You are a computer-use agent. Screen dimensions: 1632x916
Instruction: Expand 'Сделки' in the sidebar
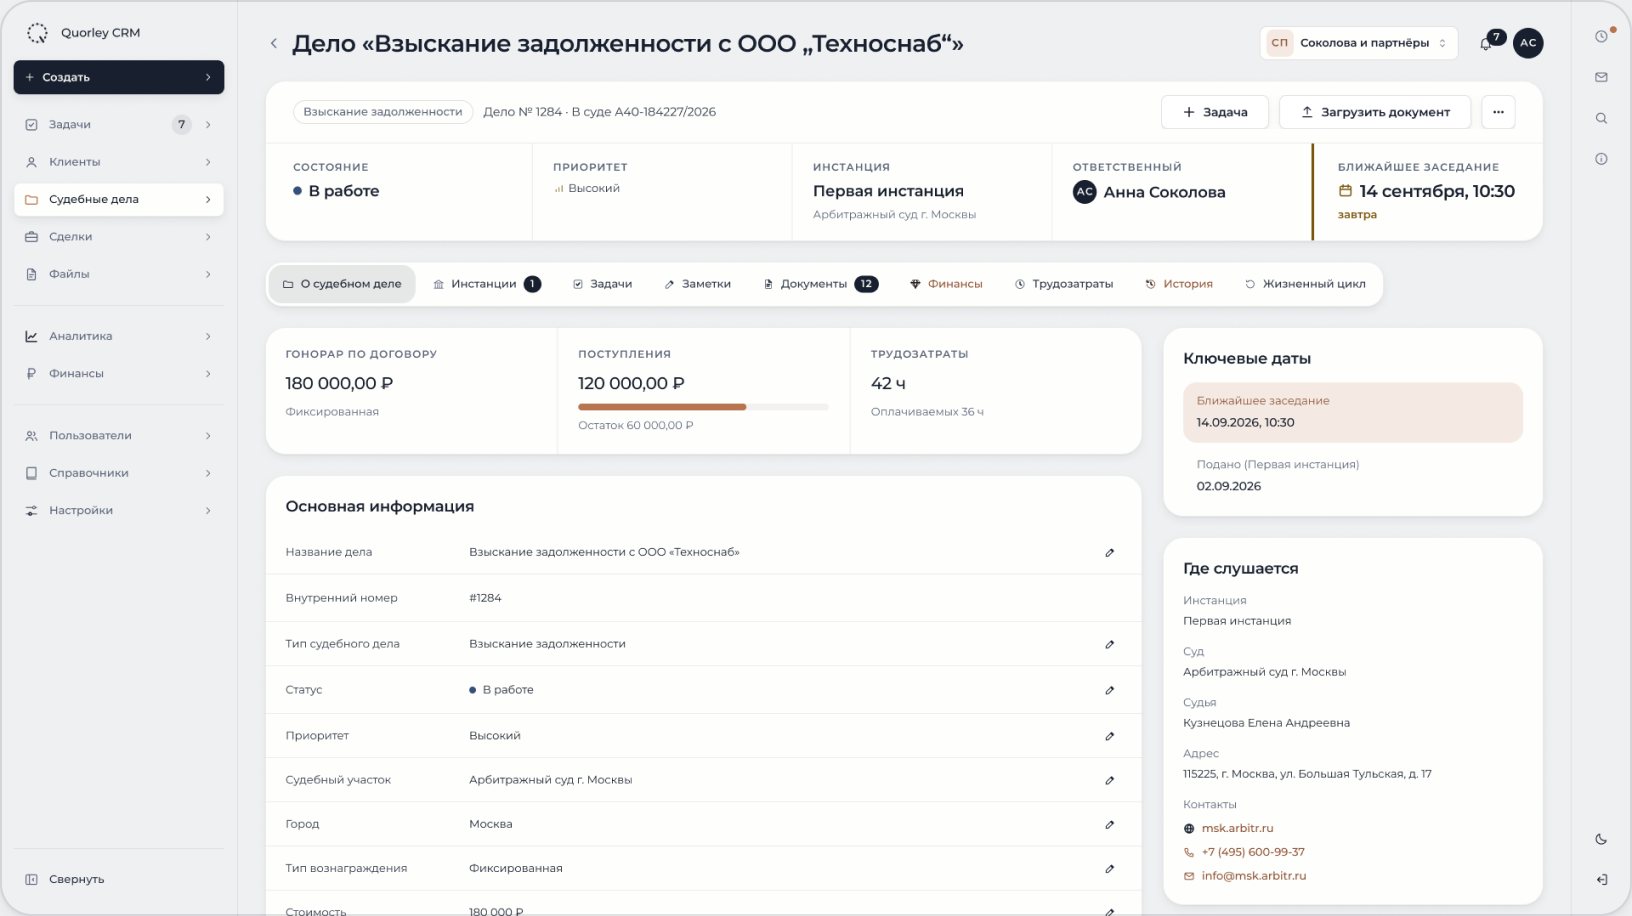pyautogui.click(x=208, y=237)
